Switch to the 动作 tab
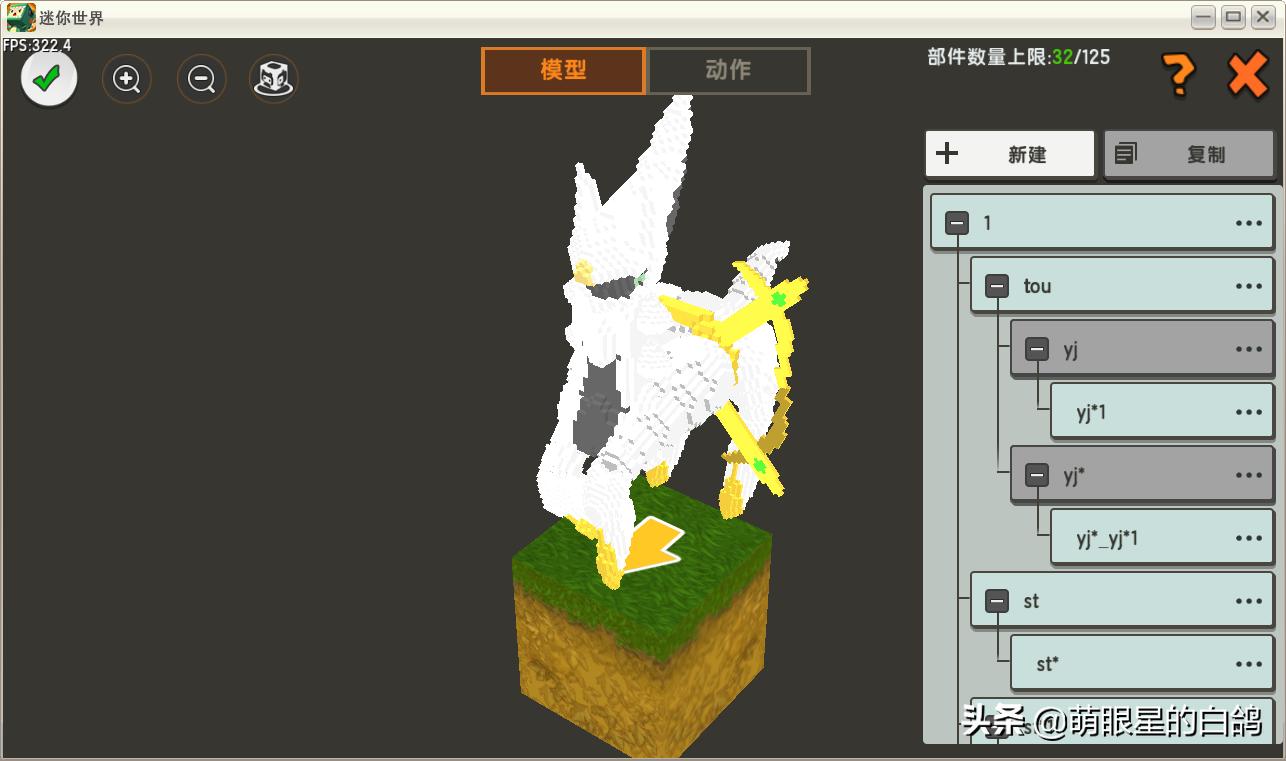Screen dimensions: 1286x761 coord(728,70)
